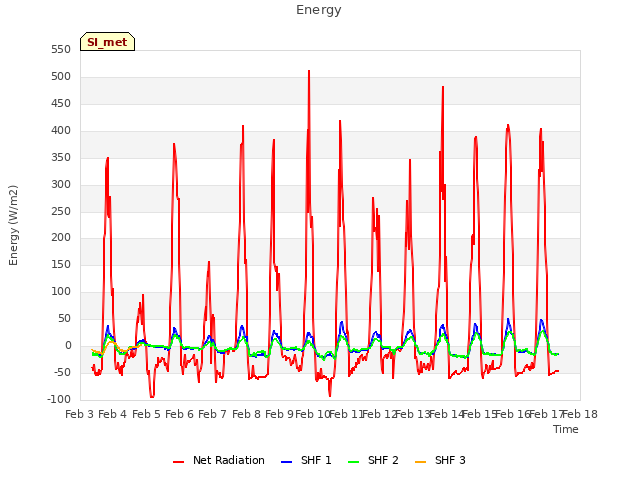Screen dimensions: 640x480
Task: Click the -50 y-axis tick label
Action: (x=62, y=372)
